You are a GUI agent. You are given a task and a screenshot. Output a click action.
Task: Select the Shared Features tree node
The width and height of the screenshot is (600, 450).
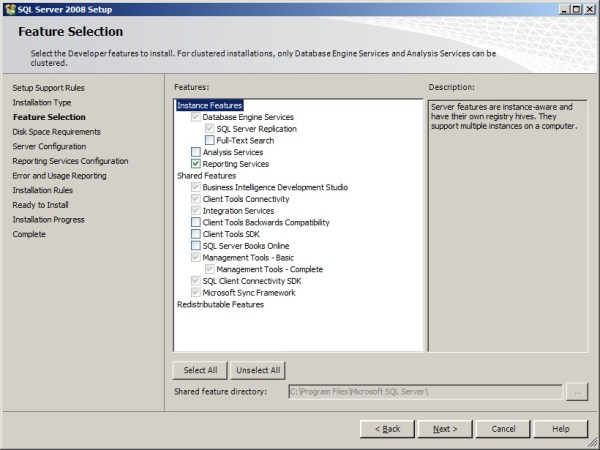click(206, 175)
